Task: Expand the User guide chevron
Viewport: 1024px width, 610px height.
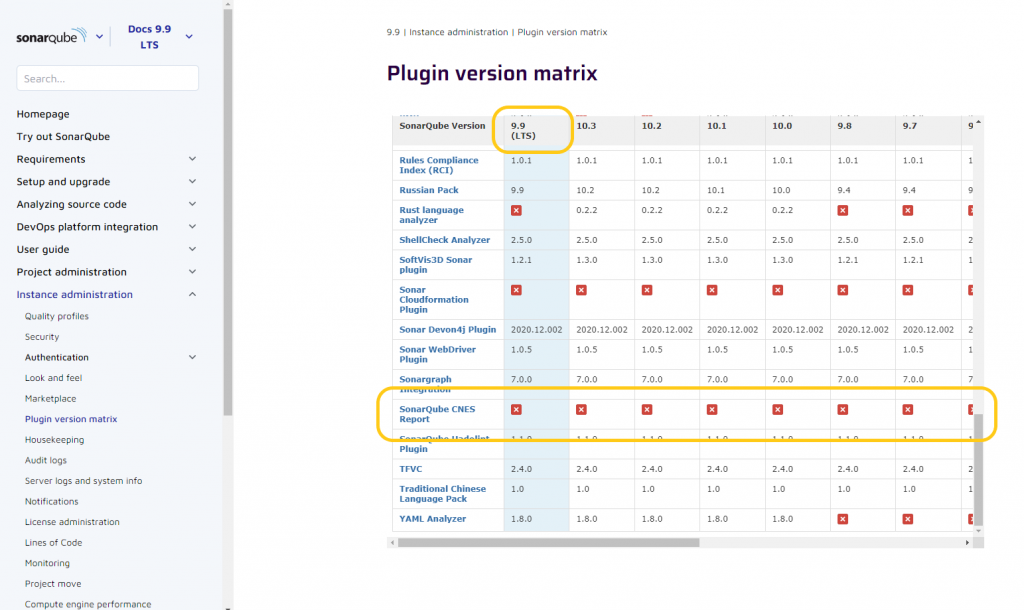Action: click(192, 249)
